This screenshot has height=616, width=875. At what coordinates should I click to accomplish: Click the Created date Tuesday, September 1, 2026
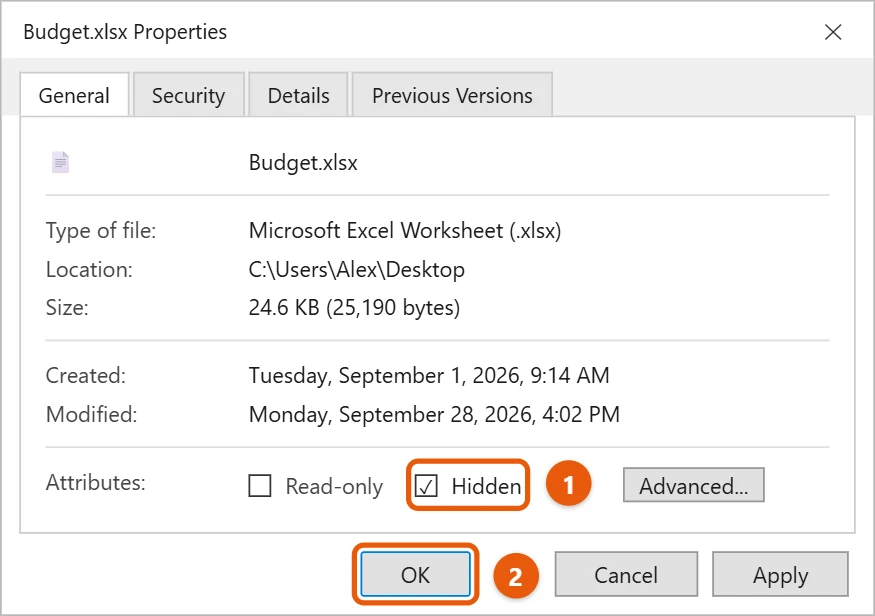click(429, 375)
